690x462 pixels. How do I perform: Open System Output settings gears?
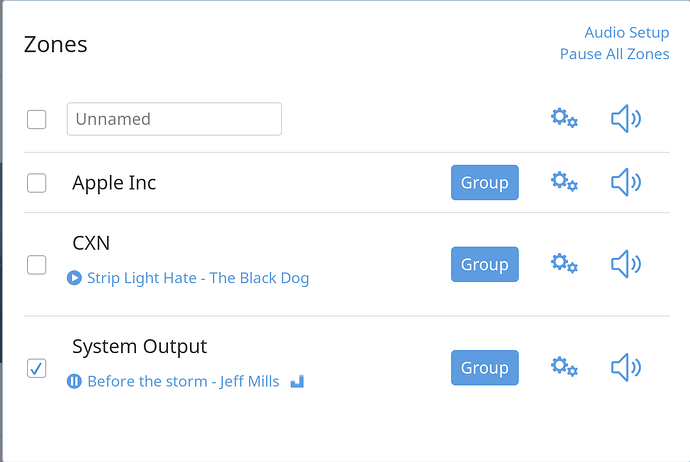click(564, 367)
